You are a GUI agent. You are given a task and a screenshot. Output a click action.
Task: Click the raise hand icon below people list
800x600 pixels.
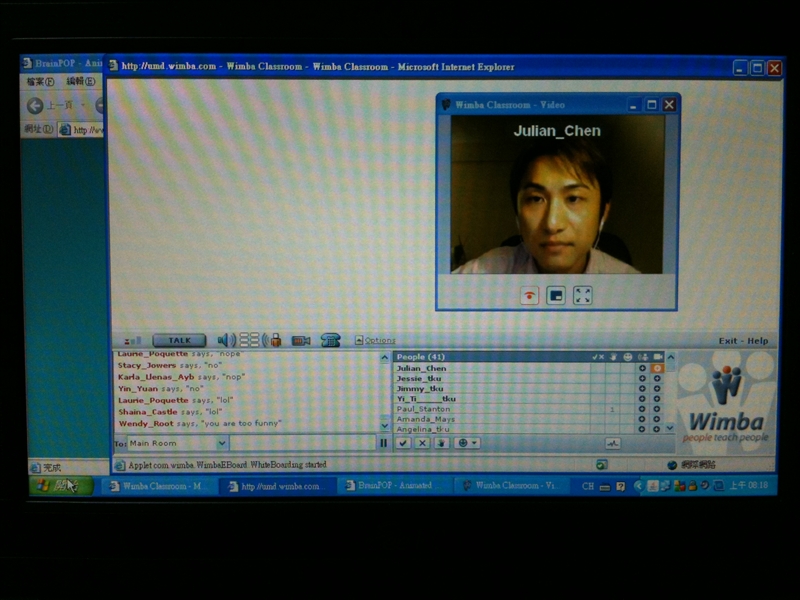440,443
